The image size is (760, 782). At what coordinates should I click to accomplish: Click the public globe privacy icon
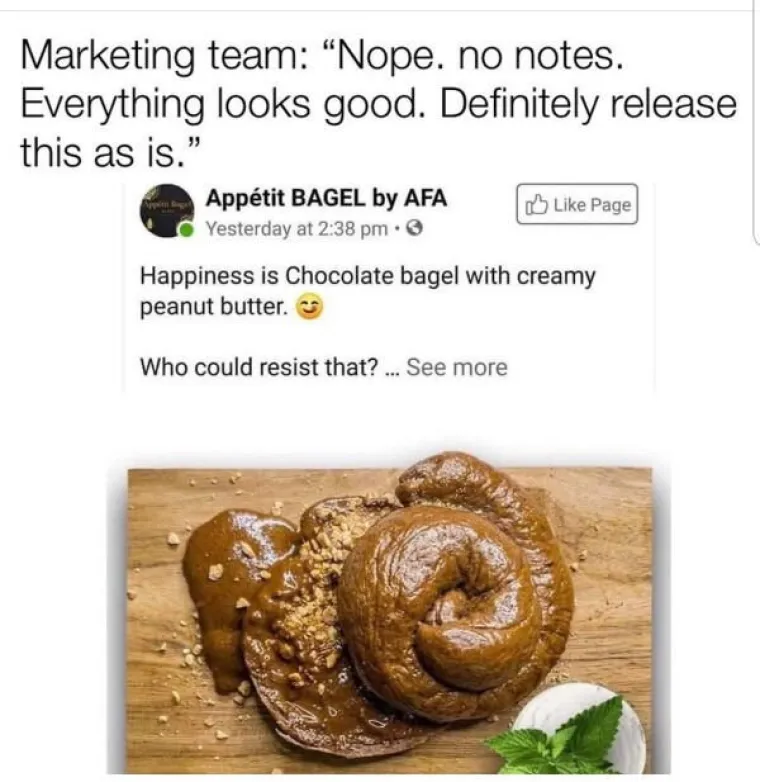click(x=415, y=228)
